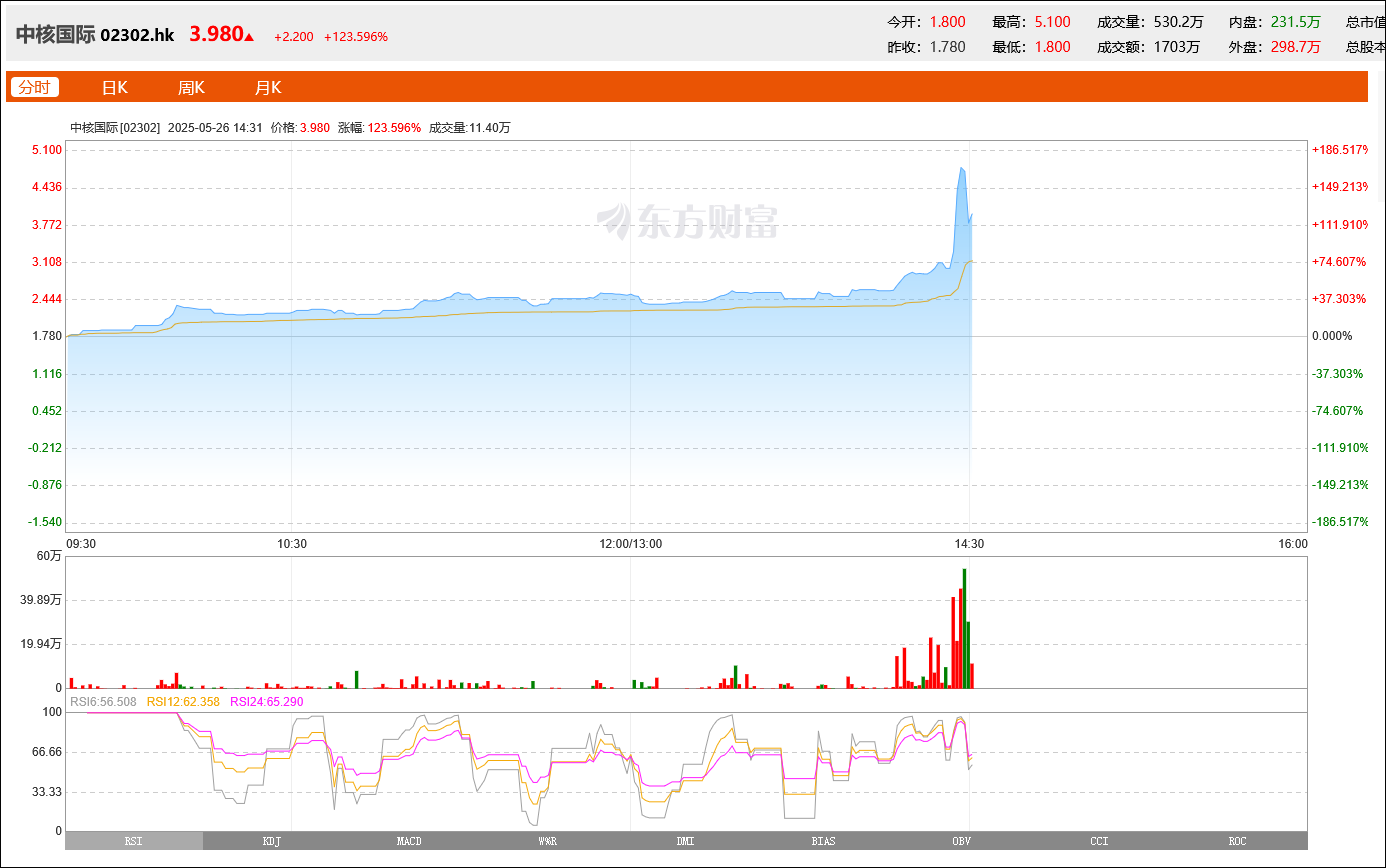
Task: Click the large current price 3.980
Action: 216,34
